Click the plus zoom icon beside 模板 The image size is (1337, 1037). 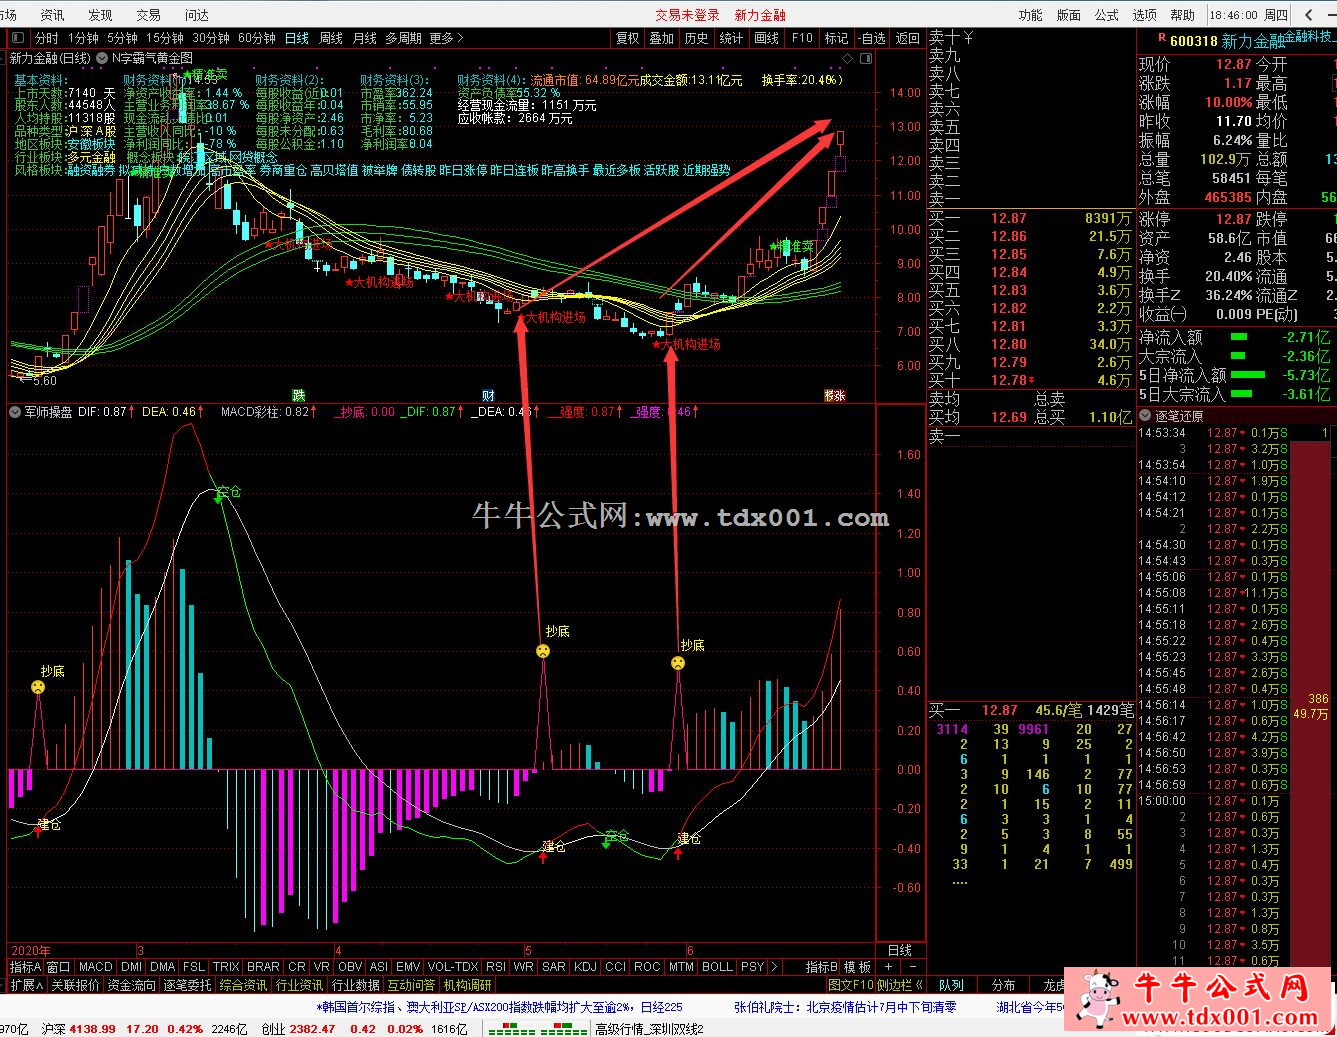tap(891, 967)
